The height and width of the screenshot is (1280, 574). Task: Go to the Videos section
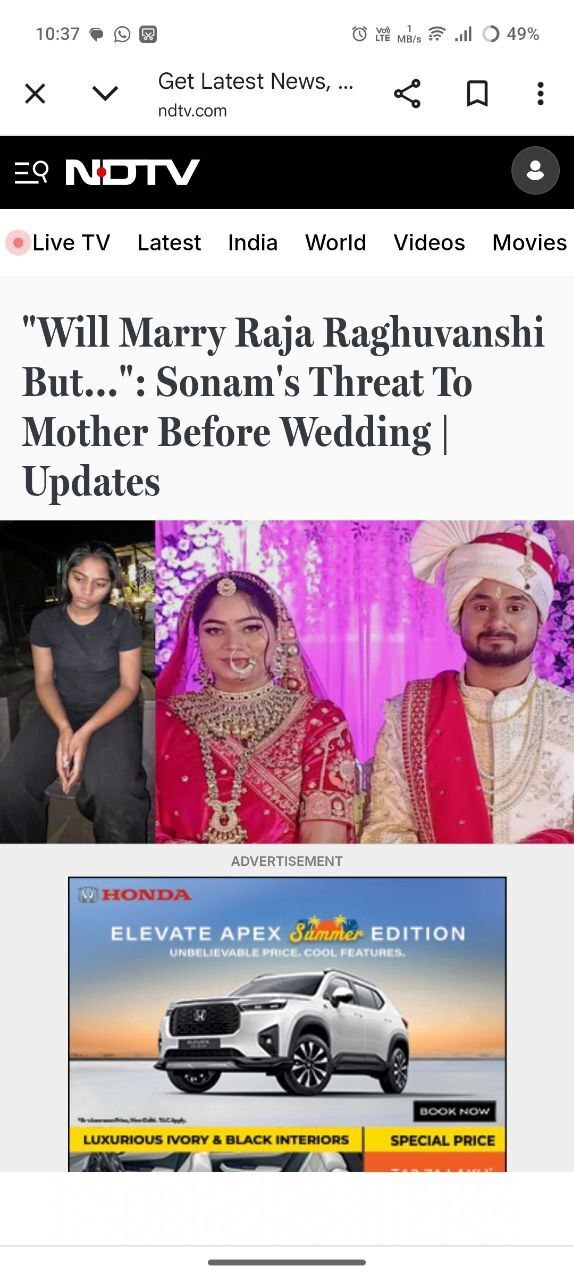[x=429, y=242]
